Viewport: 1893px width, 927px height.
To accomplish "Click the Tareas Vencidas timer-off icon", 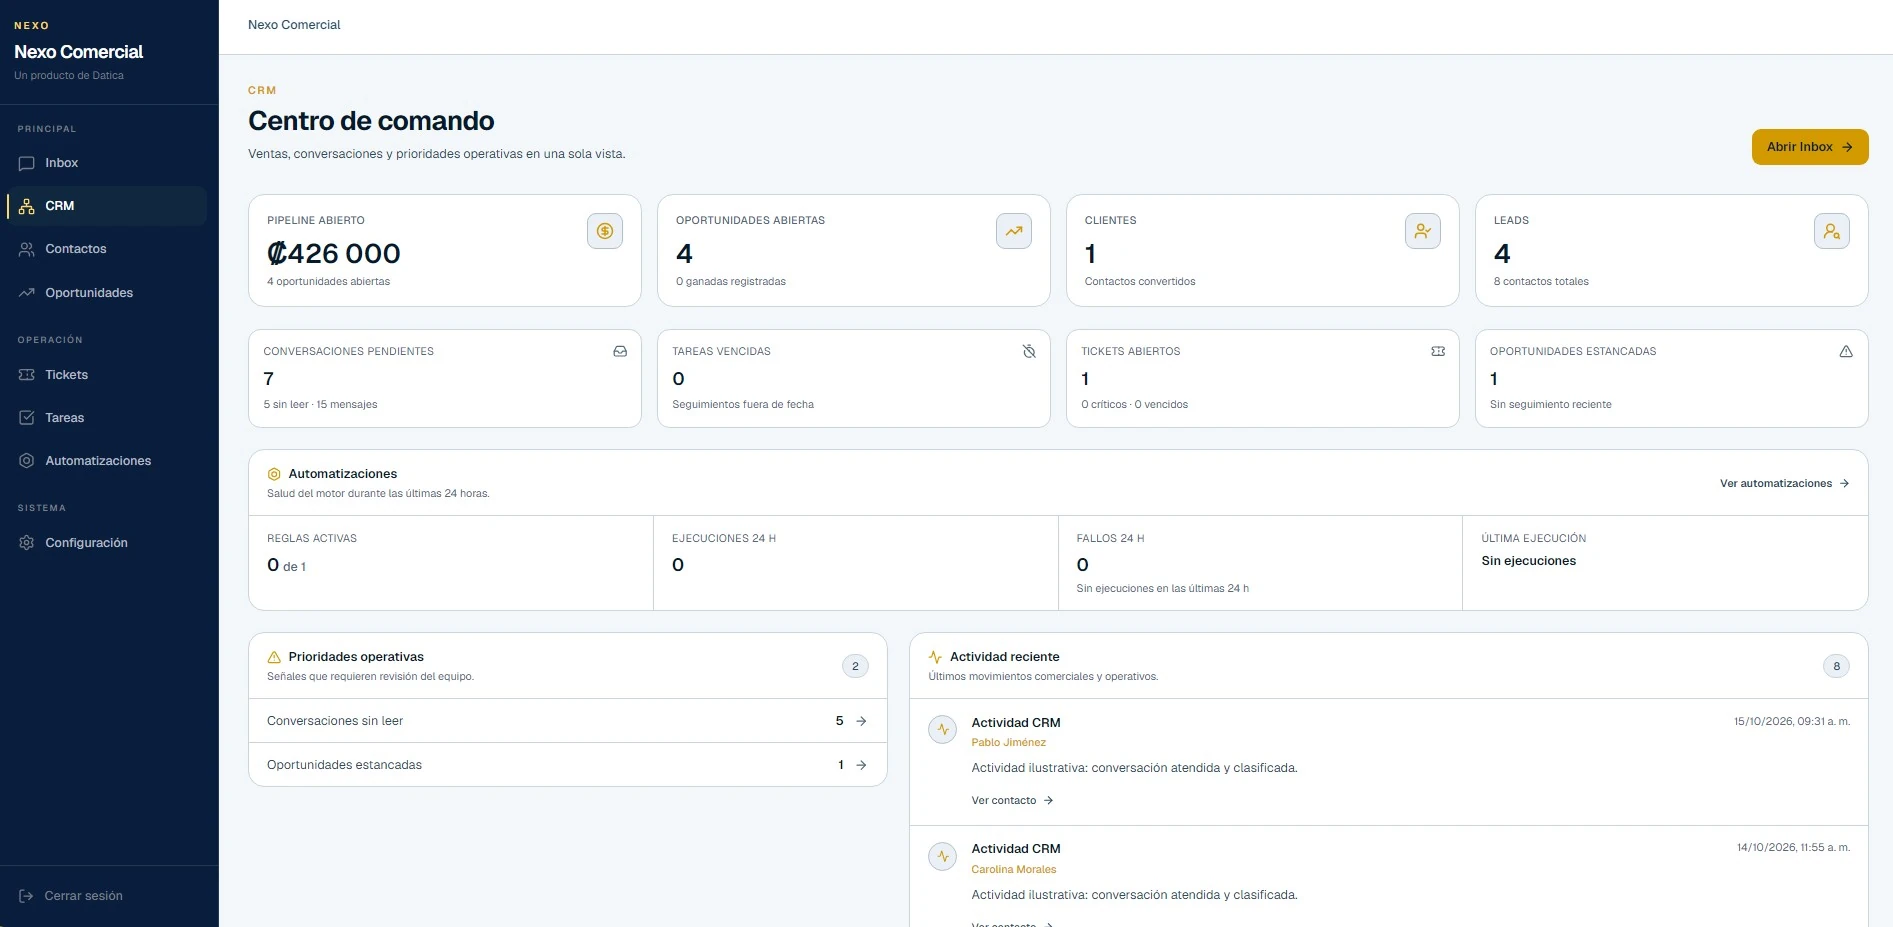I will (1029, 352).
